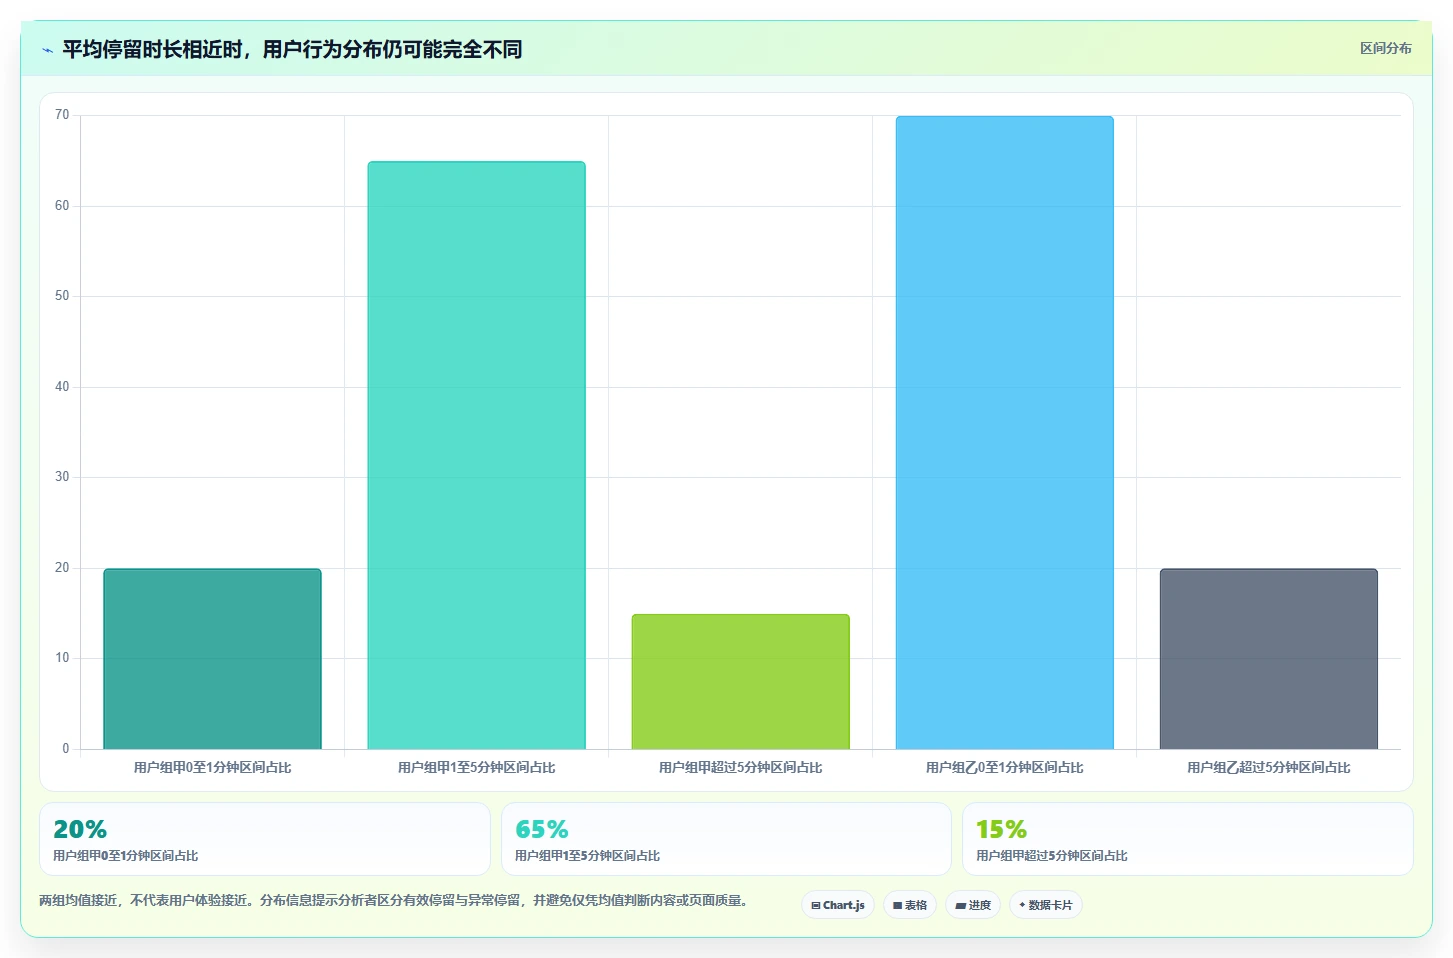Click the blue 用户组乙0至1分钟 bar

1004,433
